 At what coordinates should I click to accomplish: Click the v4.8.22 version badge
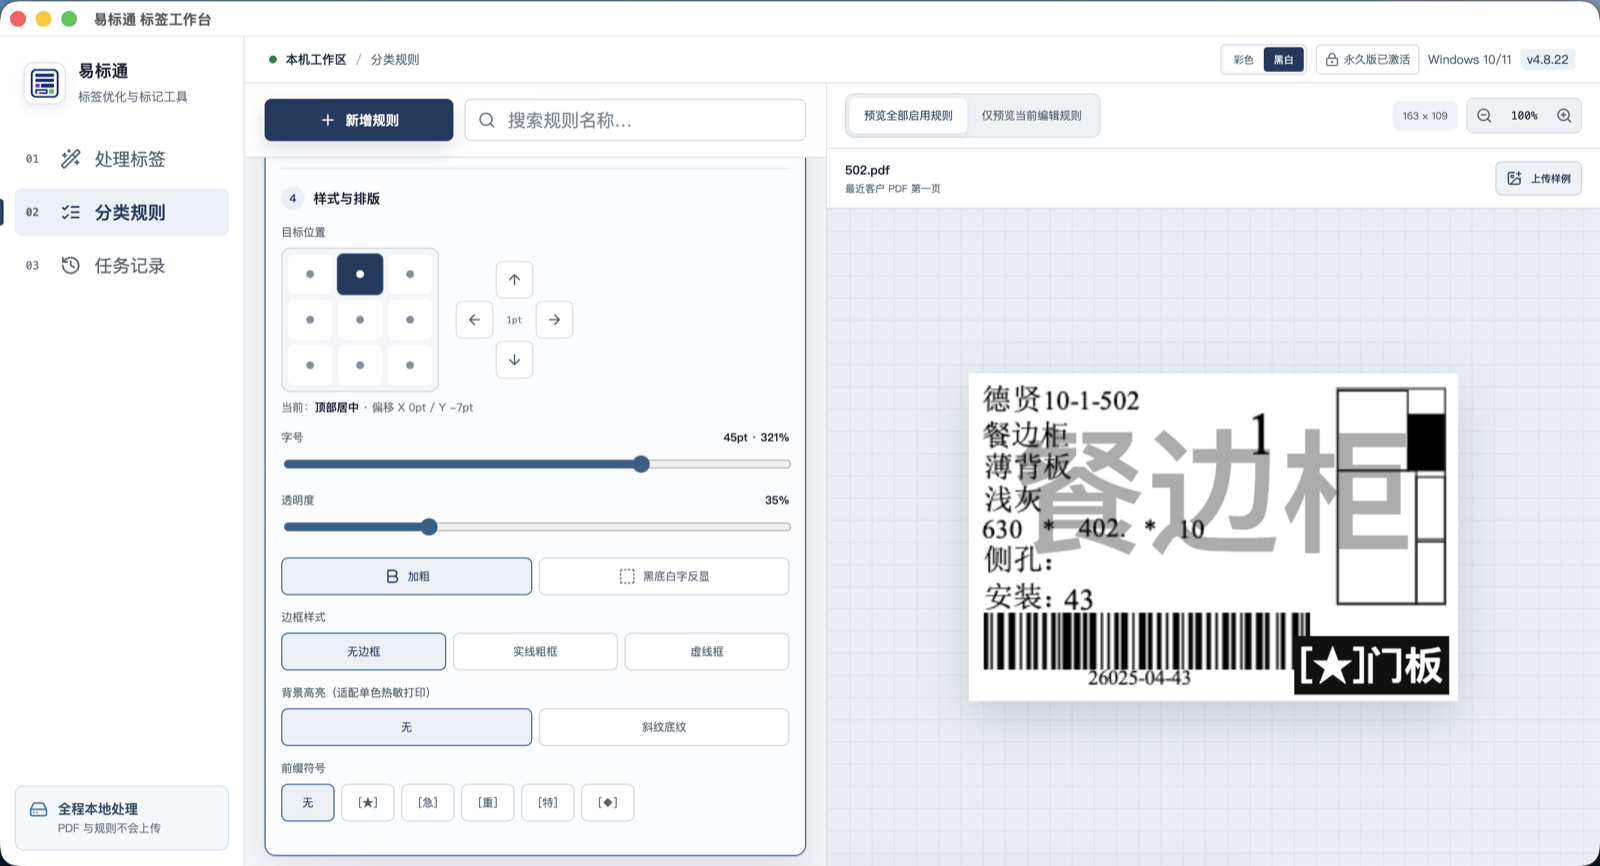[1547, 60]
